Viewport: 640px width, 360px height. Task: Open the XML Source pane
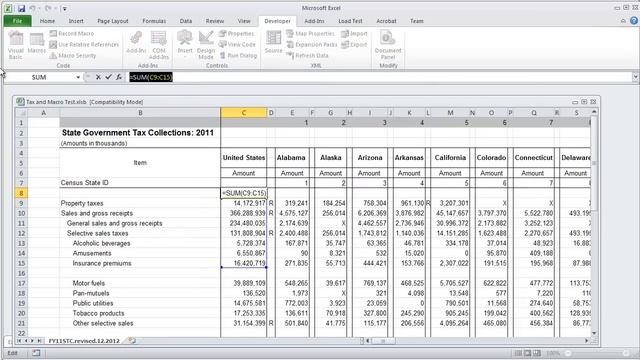[x=273, y=43]
